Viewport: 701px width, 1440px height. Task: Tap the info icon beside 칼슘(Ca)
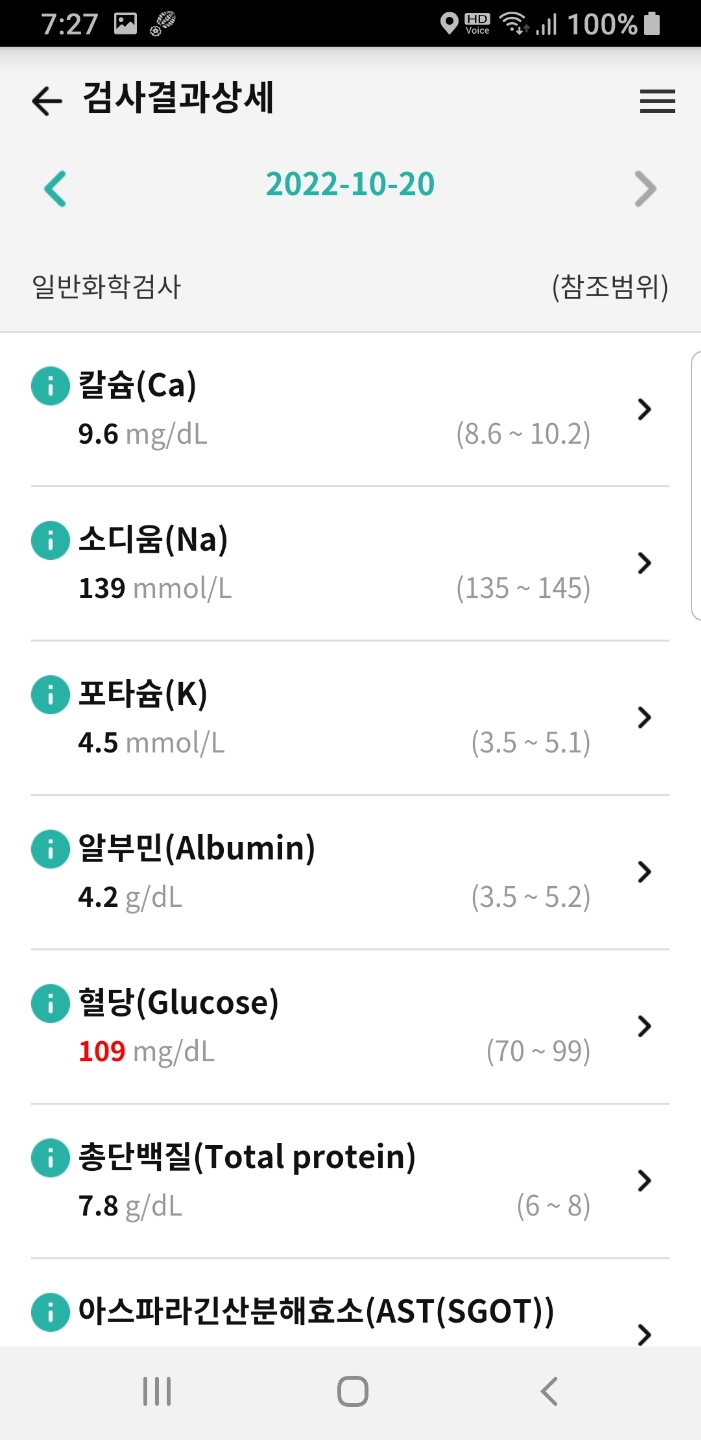(49, 386)
